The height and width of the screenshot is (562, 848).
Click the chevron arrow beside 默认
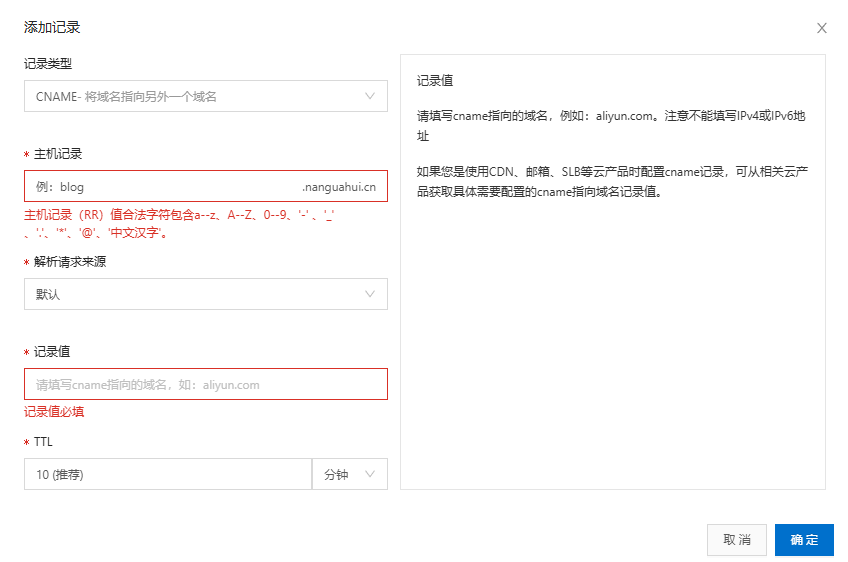371,294
